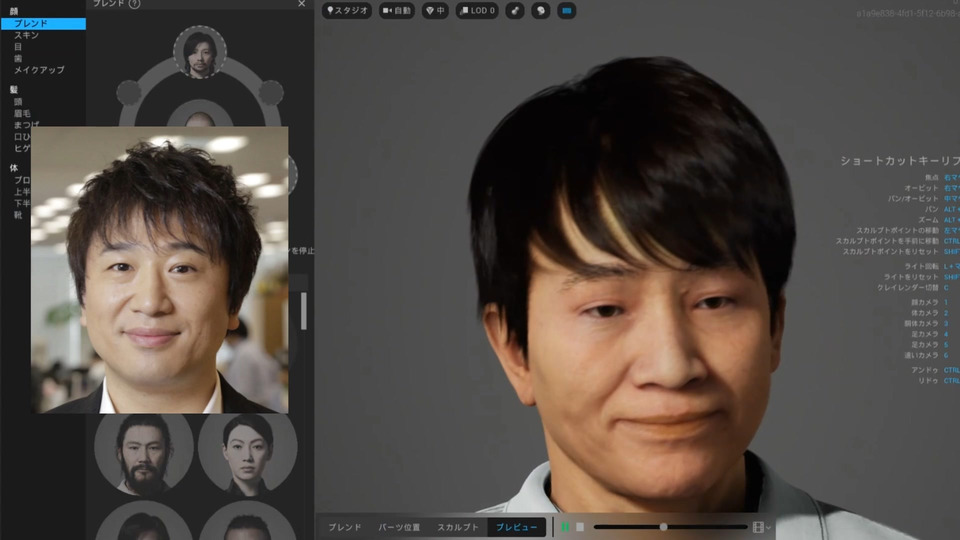The width and height of the screenshot is (960, 540).
Task: Select 眉毛 under the hair category
Action: click(22, 113)
